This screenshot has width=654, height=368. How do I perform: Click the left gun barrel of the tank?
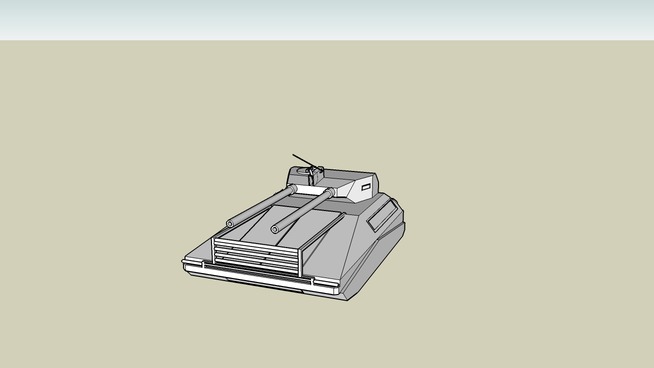[x=261, y=207]
